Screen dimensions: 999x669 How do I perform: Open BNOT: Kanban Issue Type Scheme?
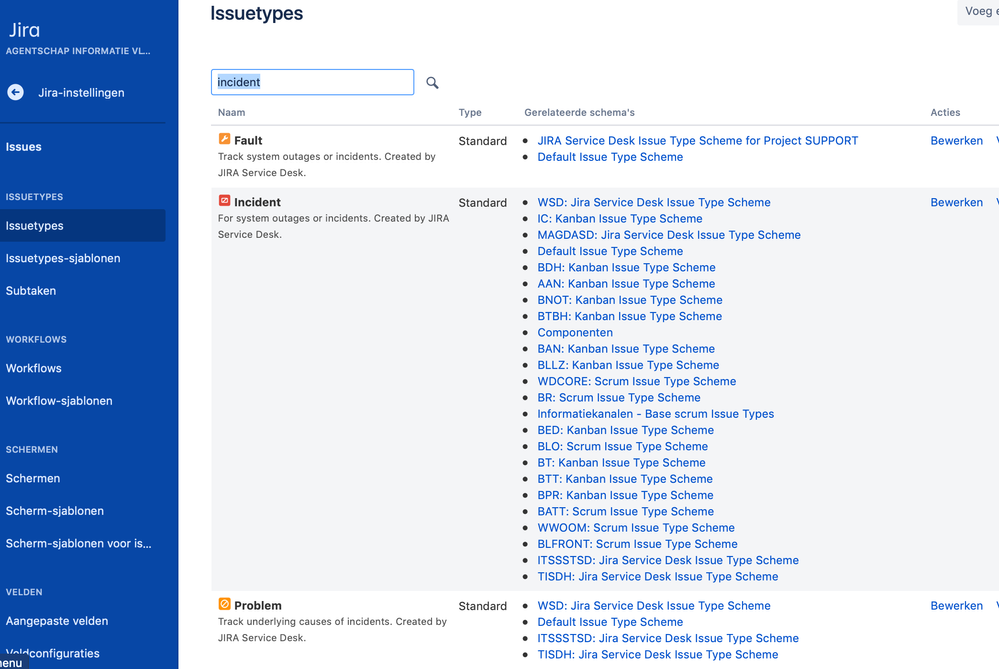(629, 300)
